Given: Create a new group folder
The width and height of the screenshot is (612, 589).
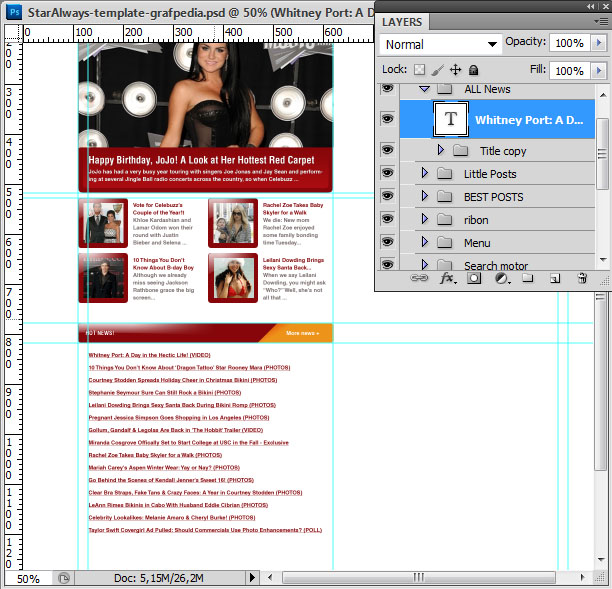Looking at the screenshot, I should click(528, 278).
